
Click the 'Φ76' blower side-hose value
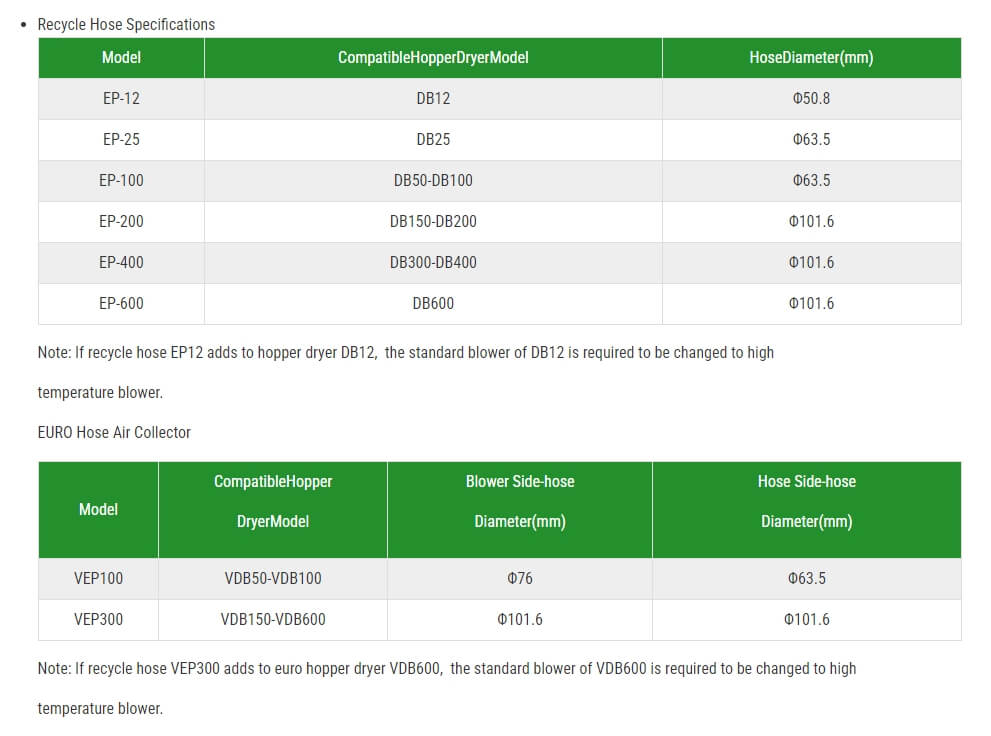click(x=520, y=579)
